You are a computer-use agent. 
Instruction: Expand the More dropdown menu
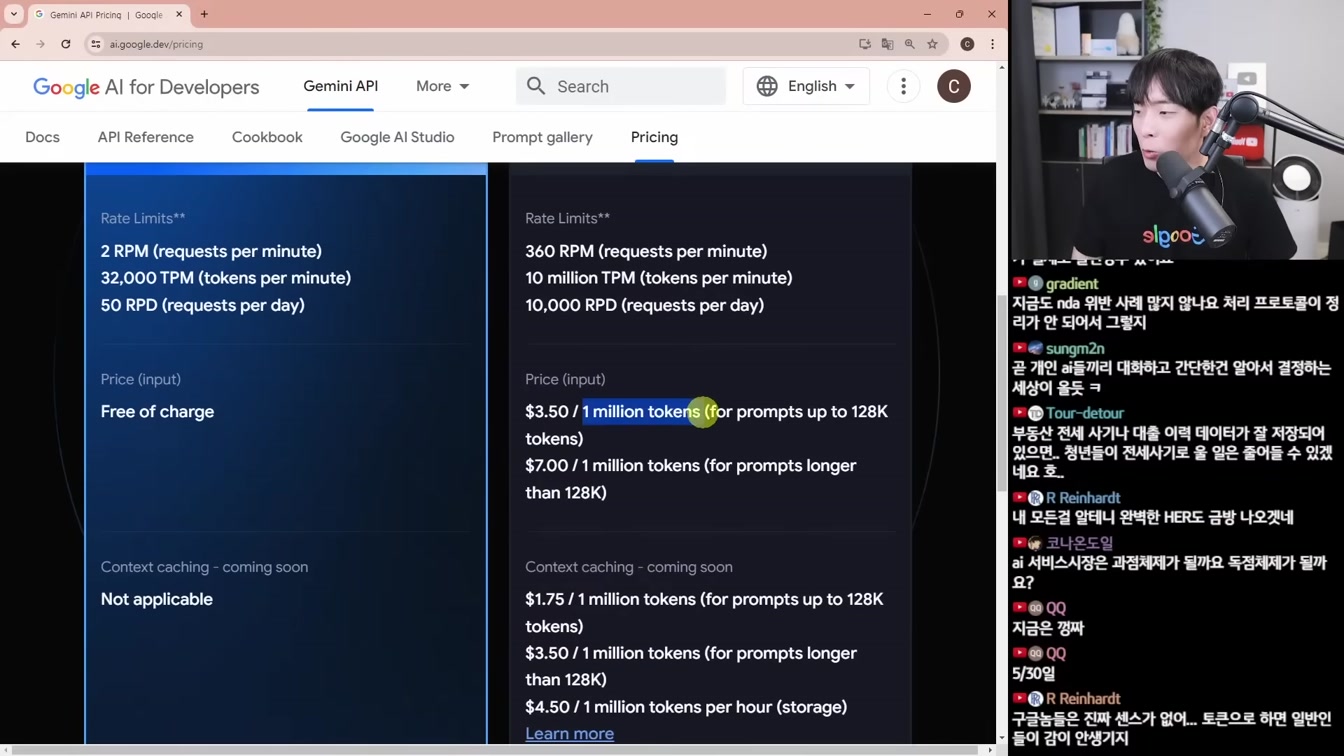[x=442, y=86]
